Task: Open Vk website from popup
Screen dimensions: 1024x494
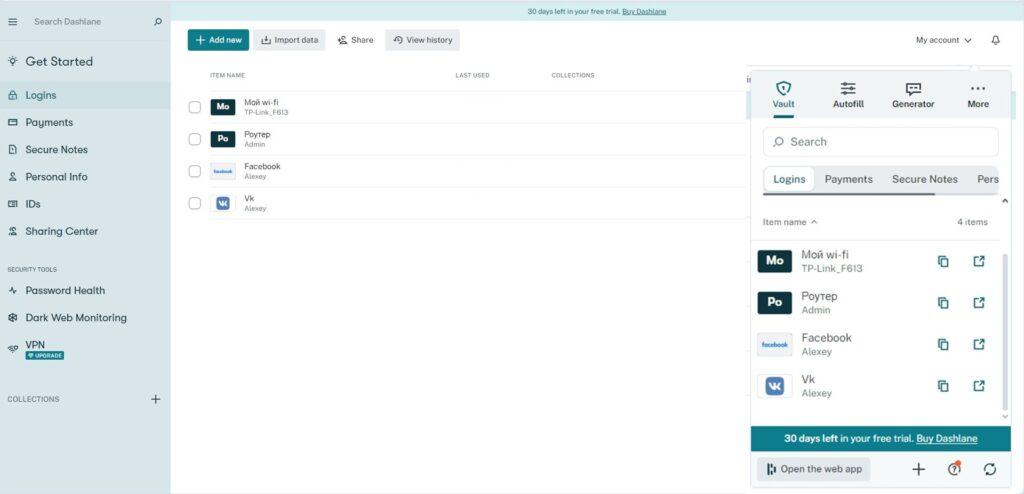Action: [x=979, y=386]
